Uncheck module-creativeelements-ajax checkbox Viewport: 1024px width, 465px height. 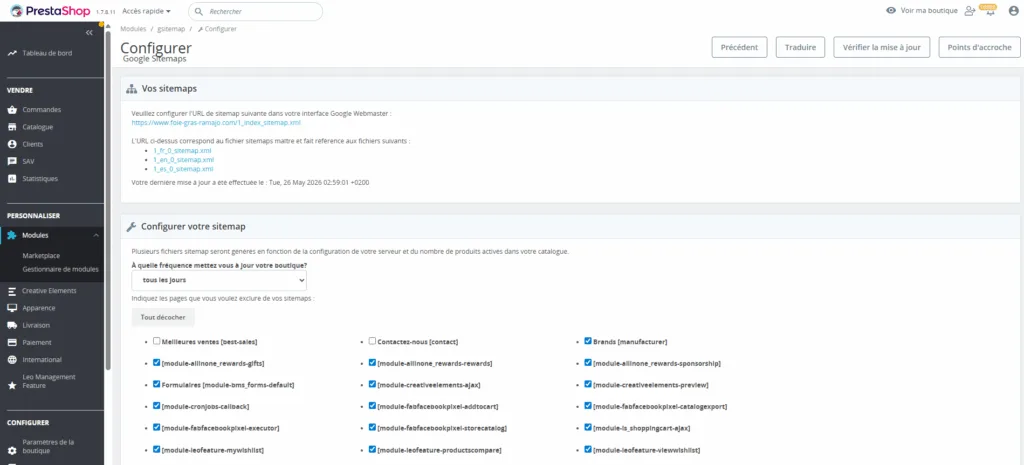click(372, 384)
